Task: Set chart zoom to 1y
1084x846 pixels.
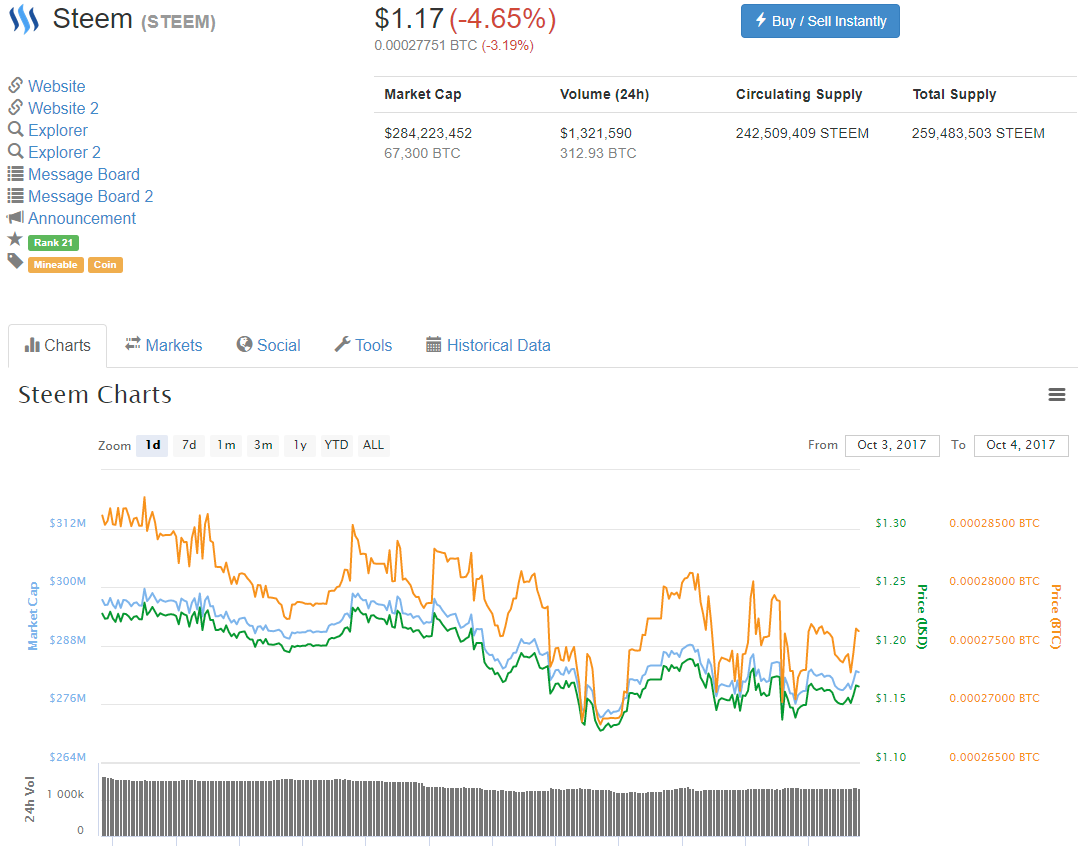Action: [300, 445]
